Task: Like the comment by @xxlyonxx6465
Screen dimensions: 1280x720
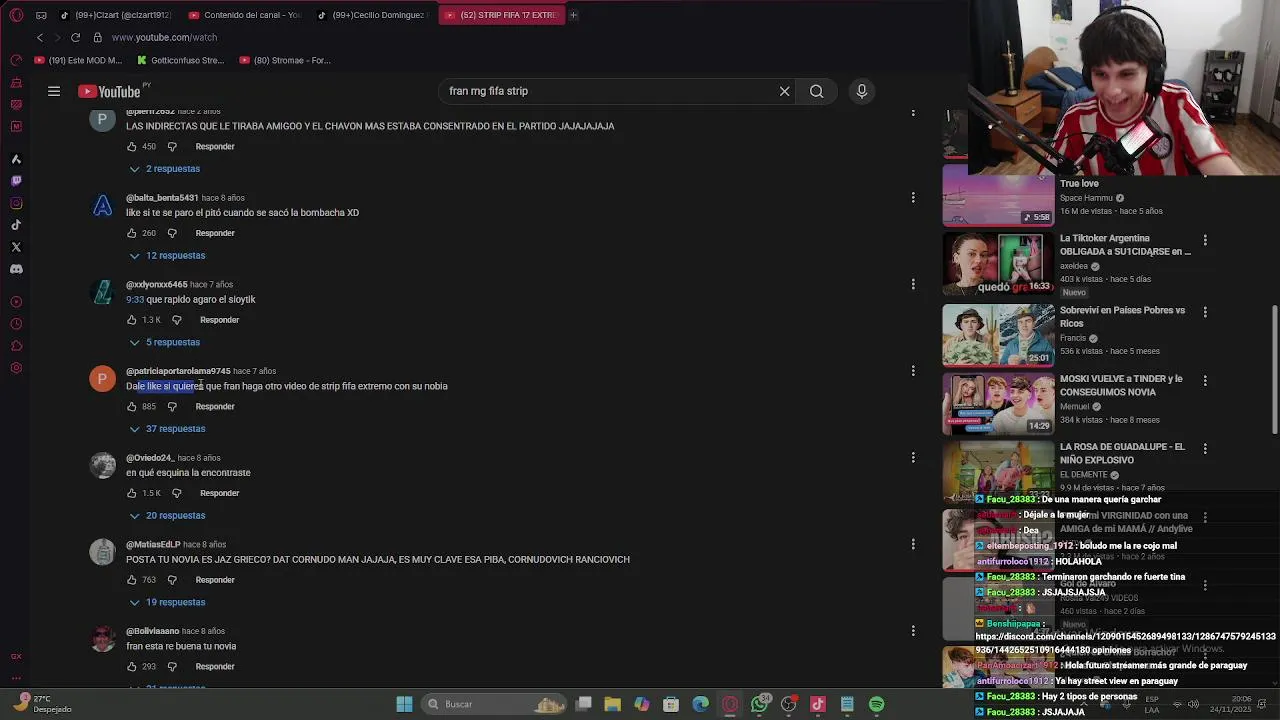Action: 131,320
